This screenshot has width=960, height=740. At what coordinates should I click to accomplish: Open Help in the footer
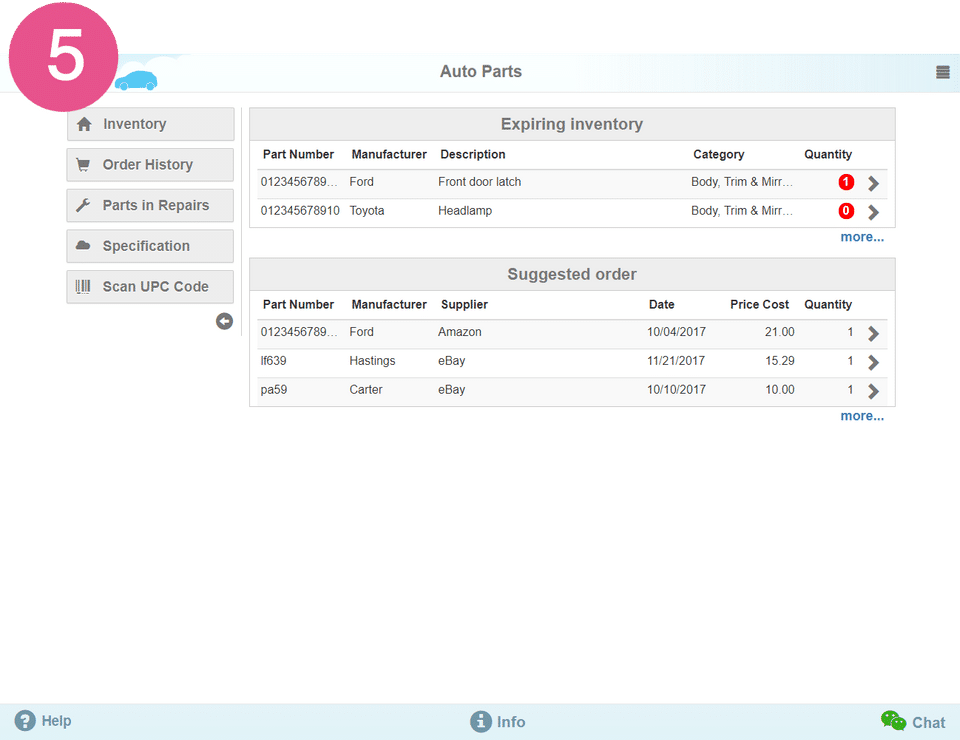coord(43,720)
